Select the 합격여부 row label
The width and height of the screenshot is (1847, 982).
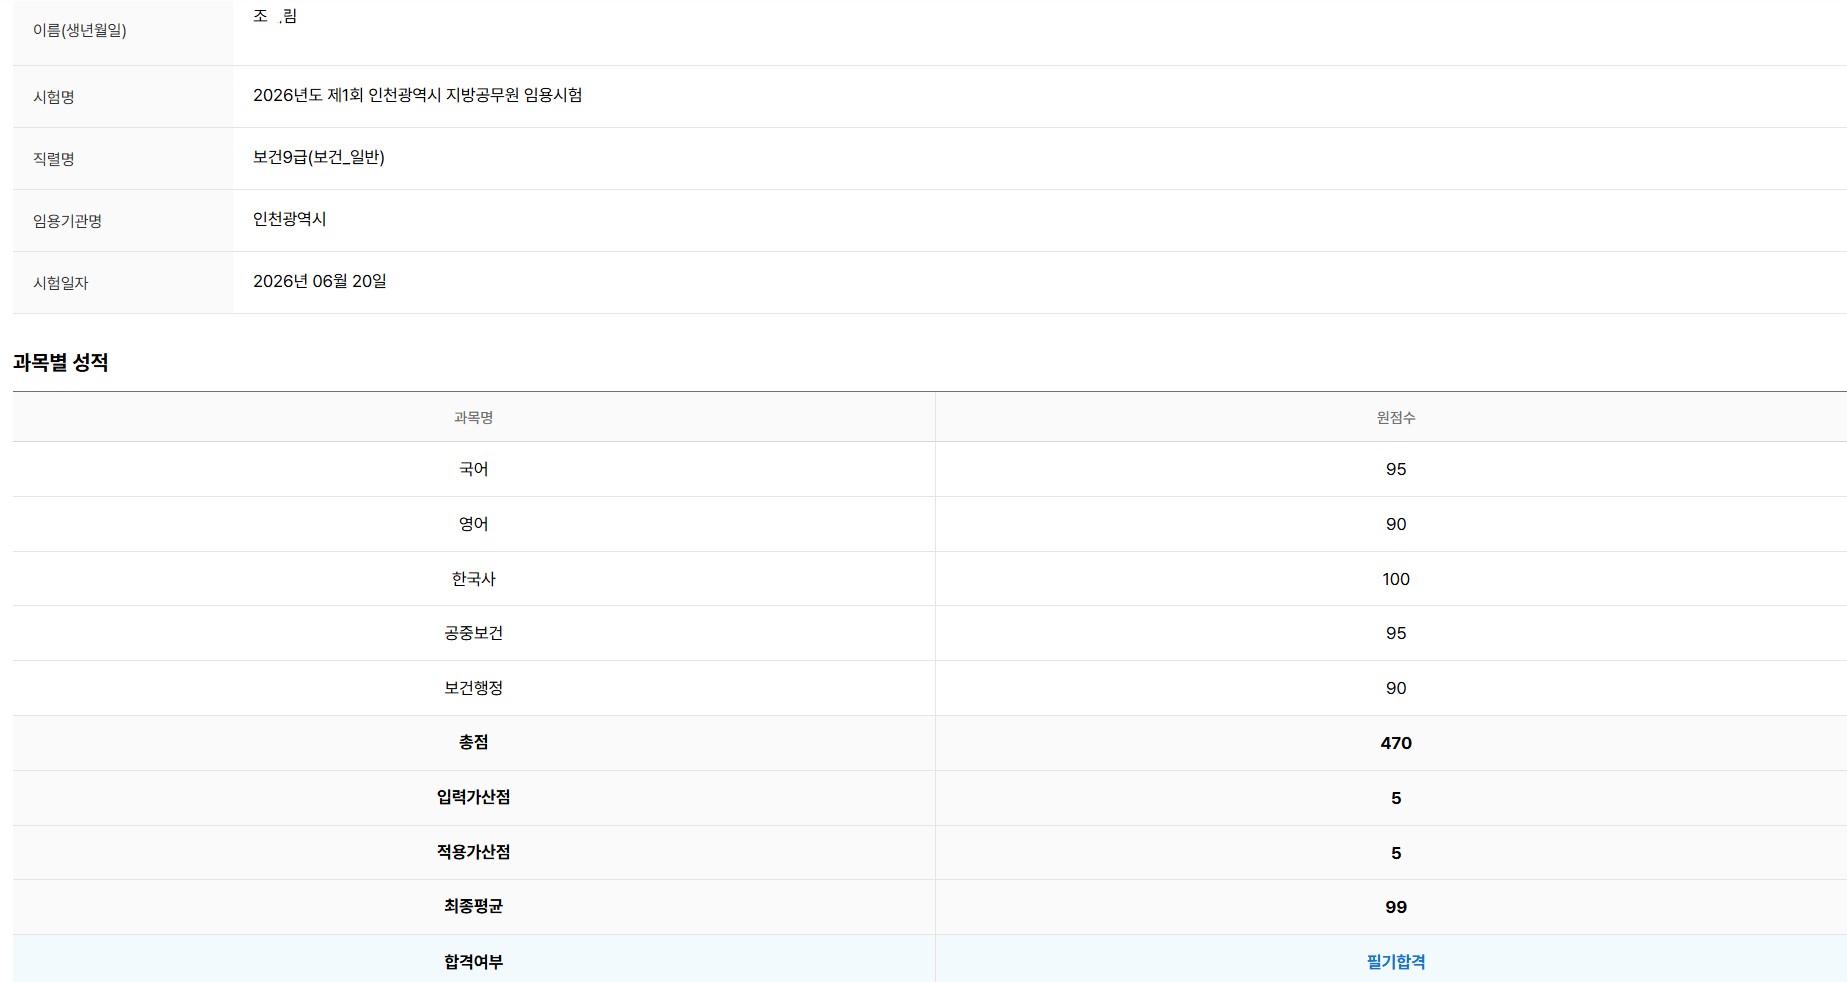pos(473,962)
